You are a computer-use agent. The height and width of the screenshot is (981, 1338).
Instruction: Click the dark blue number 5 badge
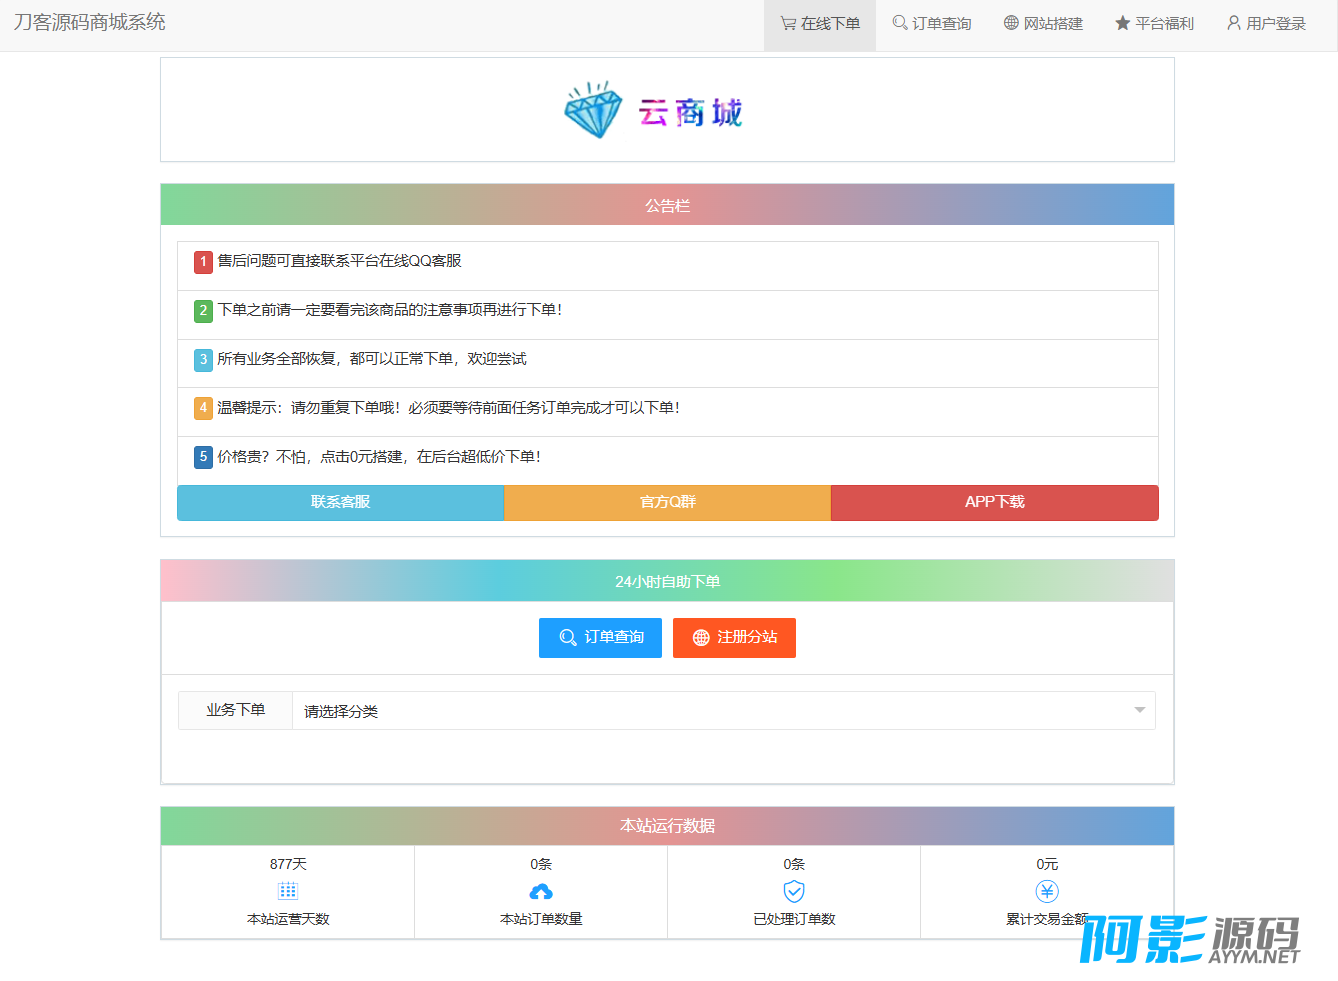pyautogui.click(x=203, y=457)
